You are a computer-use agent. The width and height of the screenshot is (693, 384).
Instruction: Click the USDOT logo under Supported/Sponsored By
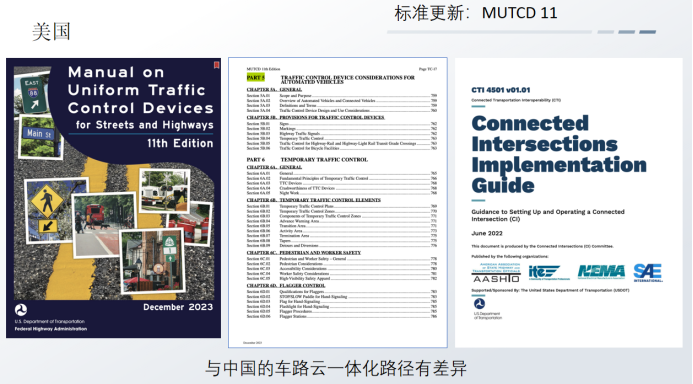click(480, 304)
